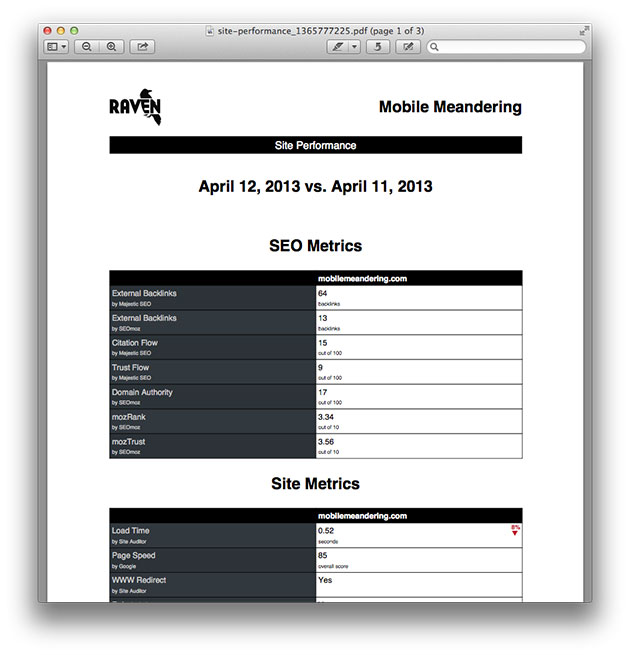Show the edit toolbar
The width and height of the screenshot is (630, 655).
408,47
